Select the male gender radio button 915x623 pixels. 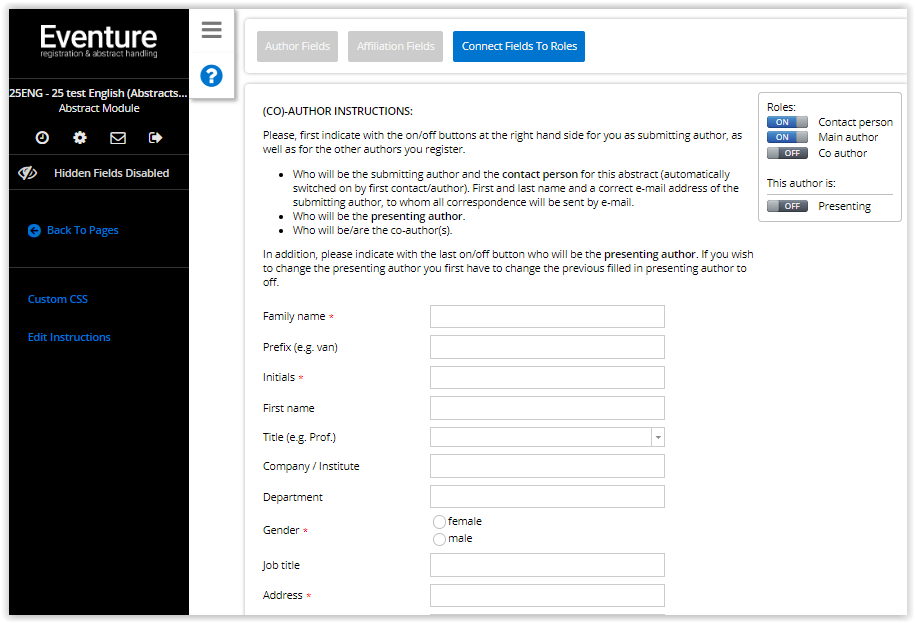click(439, 539)
